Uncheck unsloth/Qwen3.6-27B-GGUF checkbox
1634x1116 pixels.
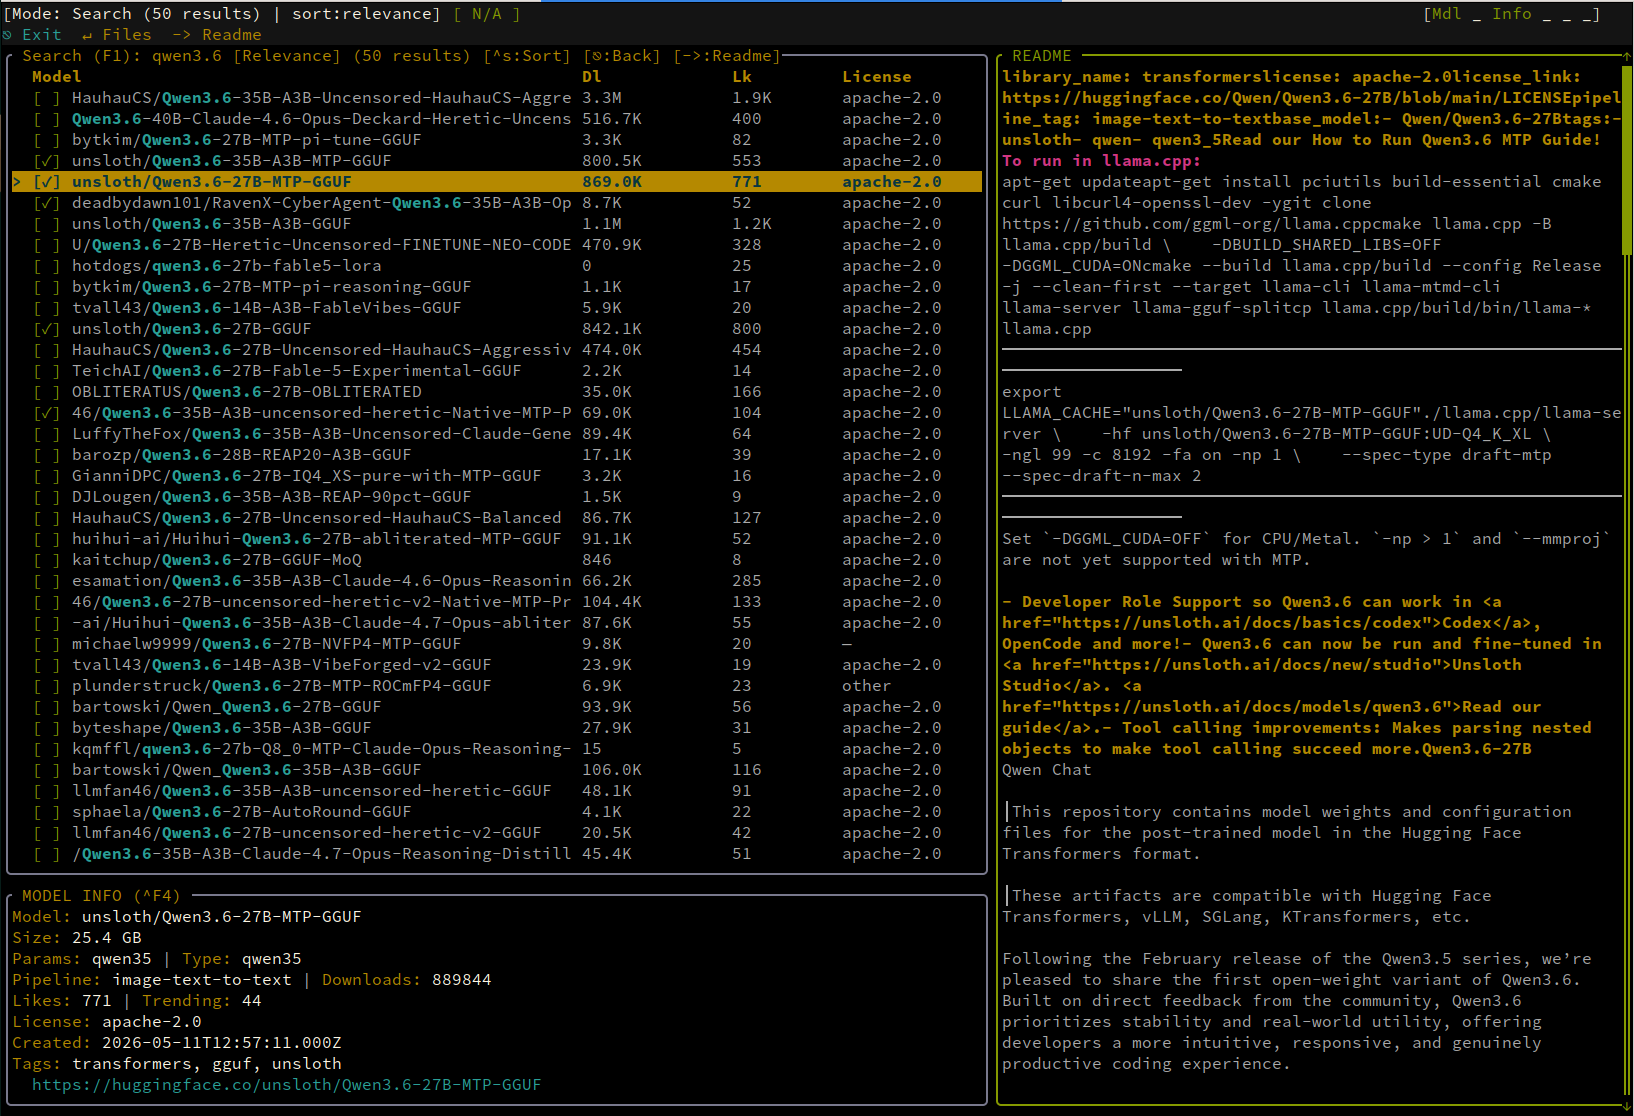coord(46,329)
